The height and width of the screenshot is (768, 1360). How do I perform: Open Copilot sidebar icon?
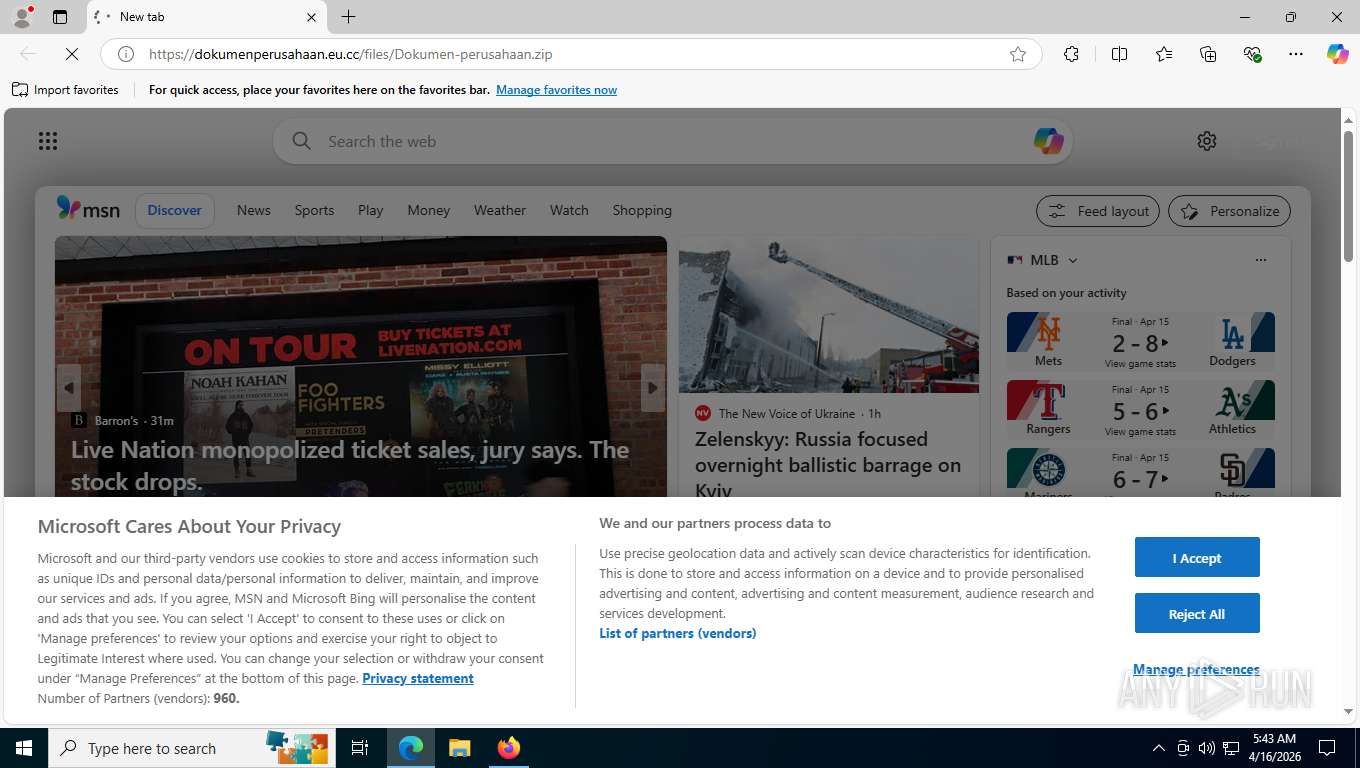(x=1337, y=54)
